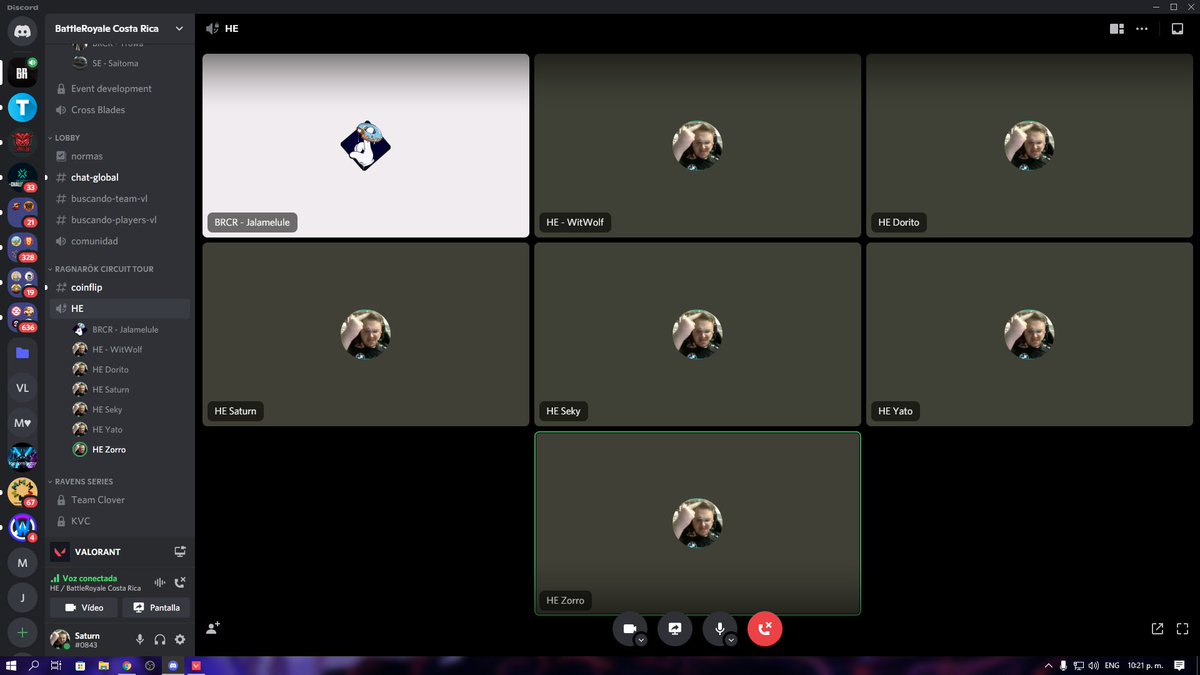Screen dimensions: 1200x675
Task: Stream VALORANT with screen icon
Action: [x=180, y=551]
